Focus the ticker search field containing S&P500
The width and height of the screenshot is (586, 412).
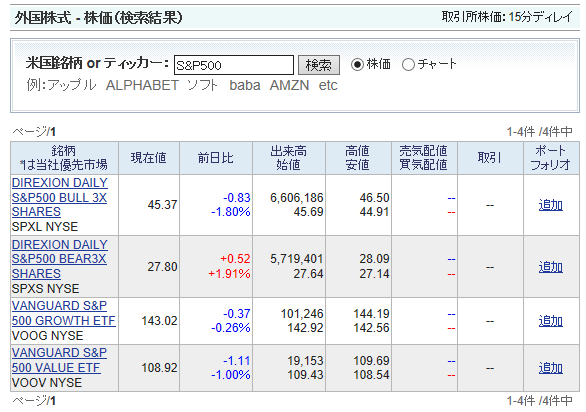pyautogui.click(x=234, y=65)
